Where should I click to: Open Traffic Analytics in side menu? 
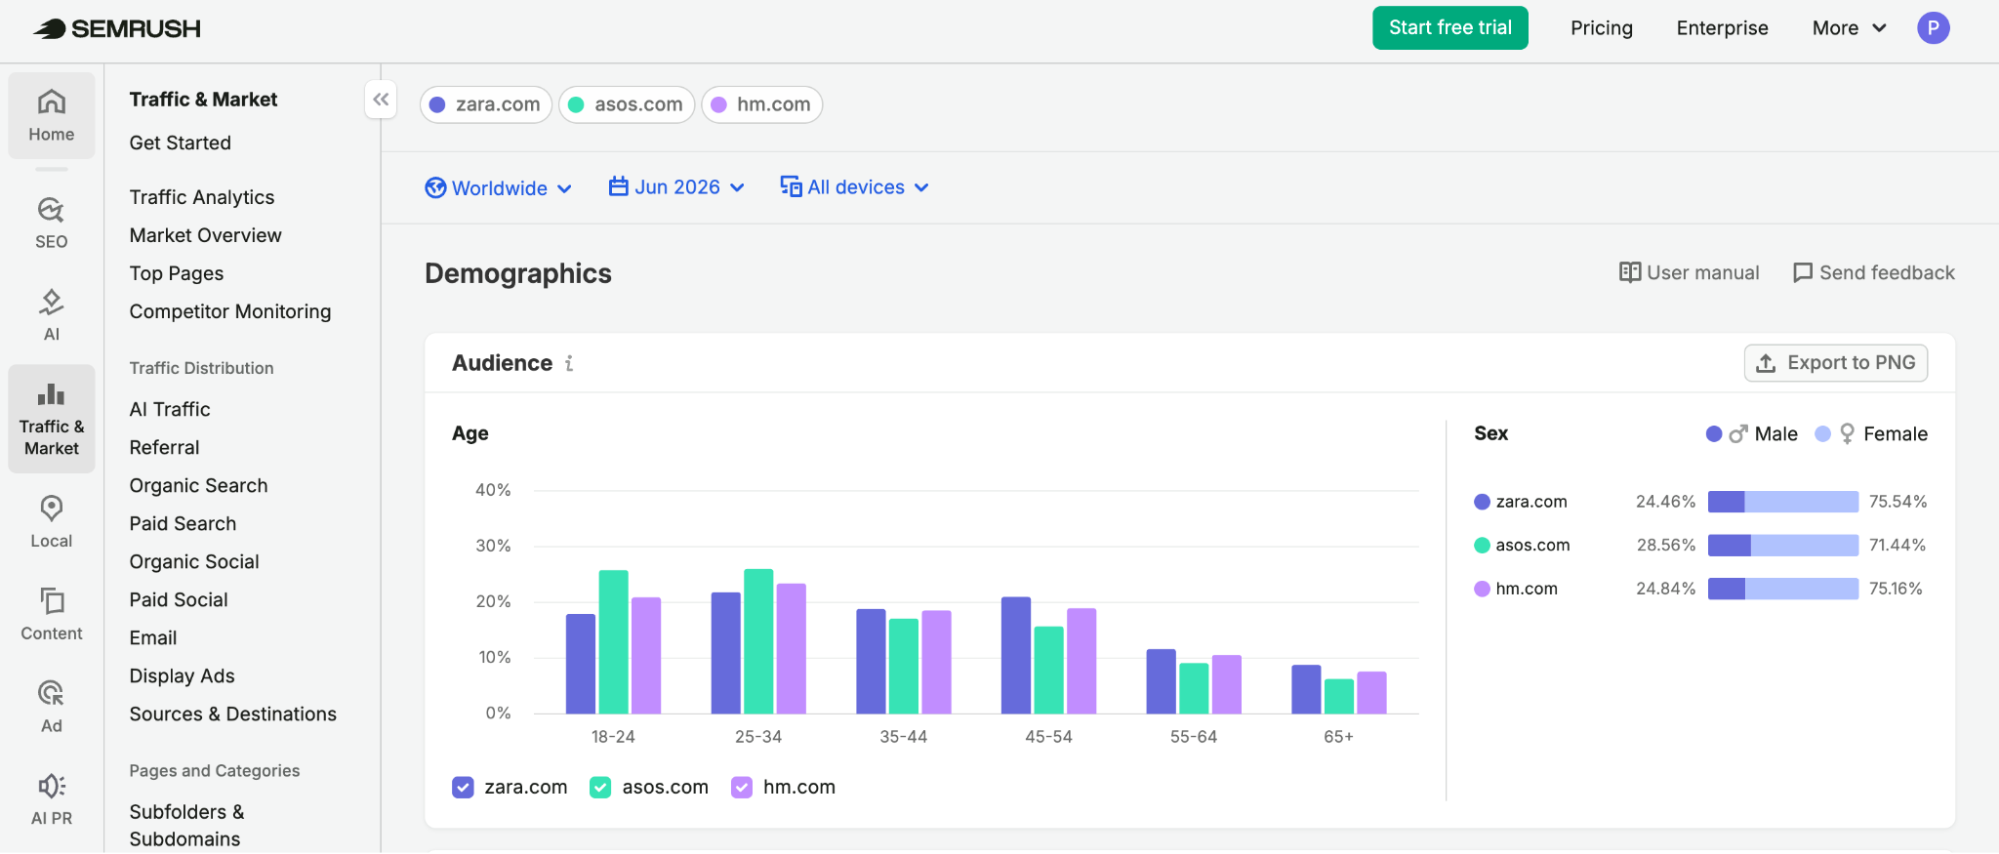click(x=202, y=197)
